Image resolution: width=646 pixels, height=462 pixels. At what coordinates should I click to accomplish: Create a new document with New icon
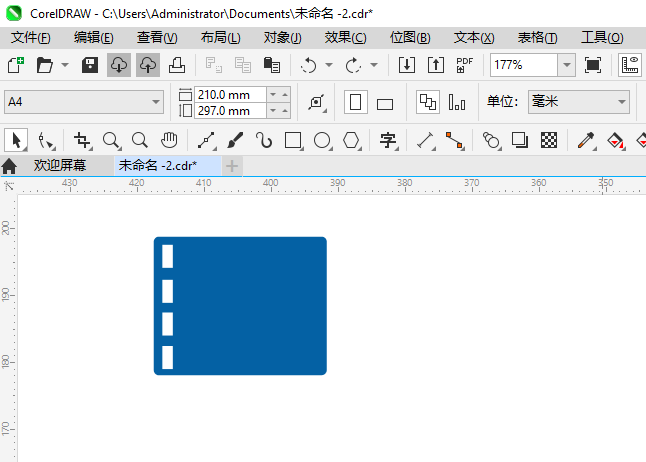point(16,65)
